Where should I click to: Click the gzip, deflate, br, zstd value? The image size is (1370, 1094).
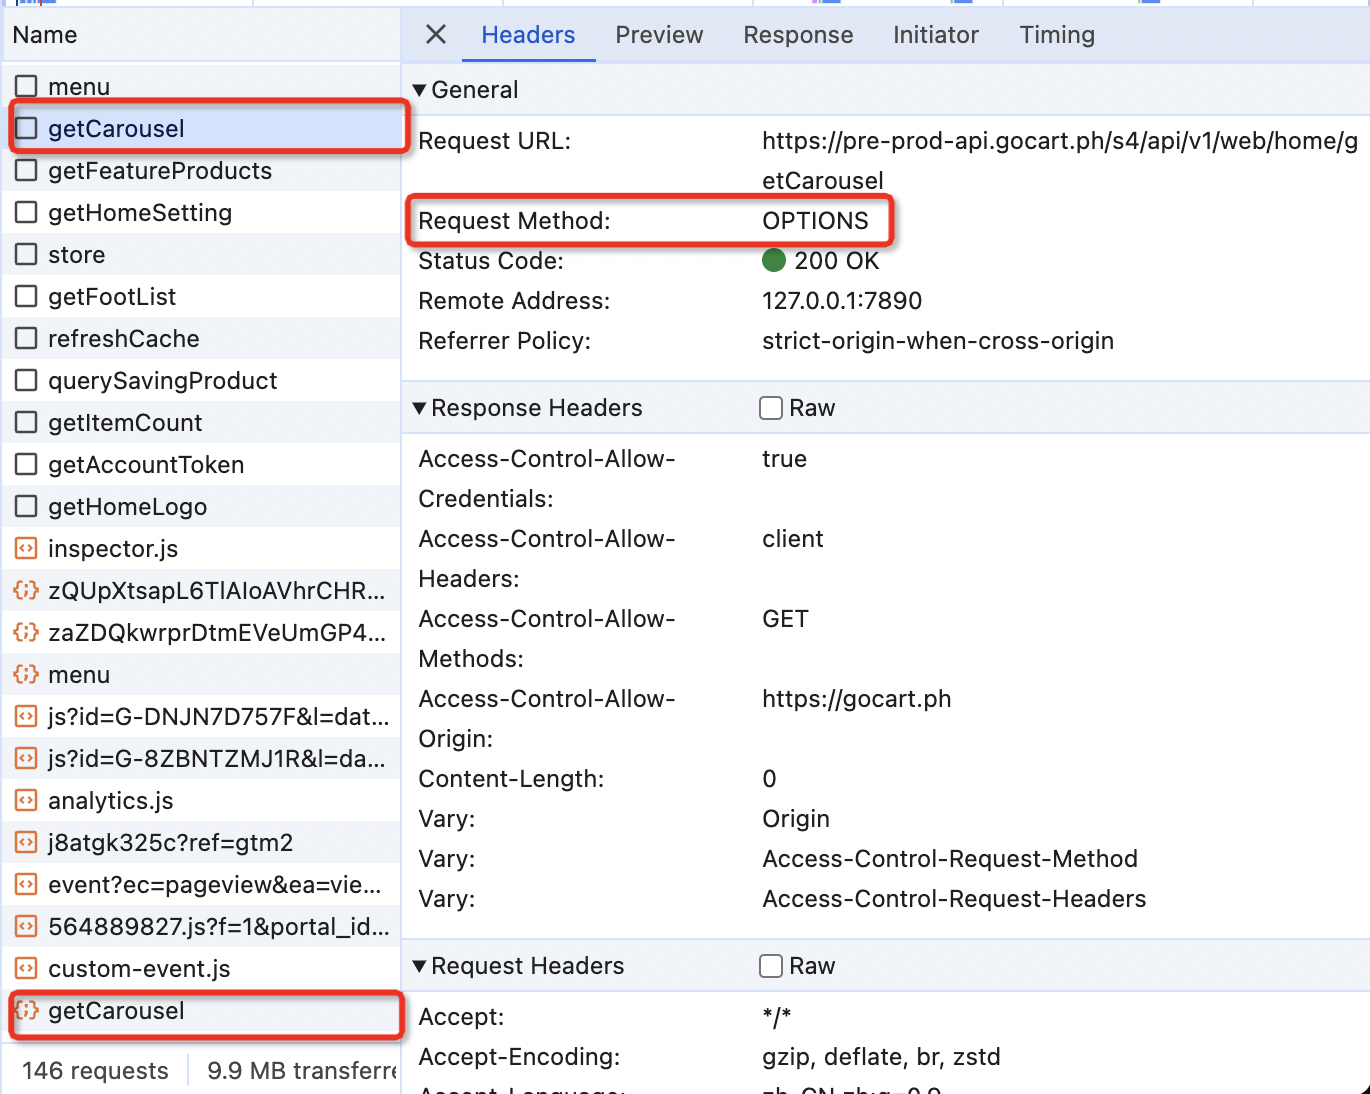click(881, 1057)
